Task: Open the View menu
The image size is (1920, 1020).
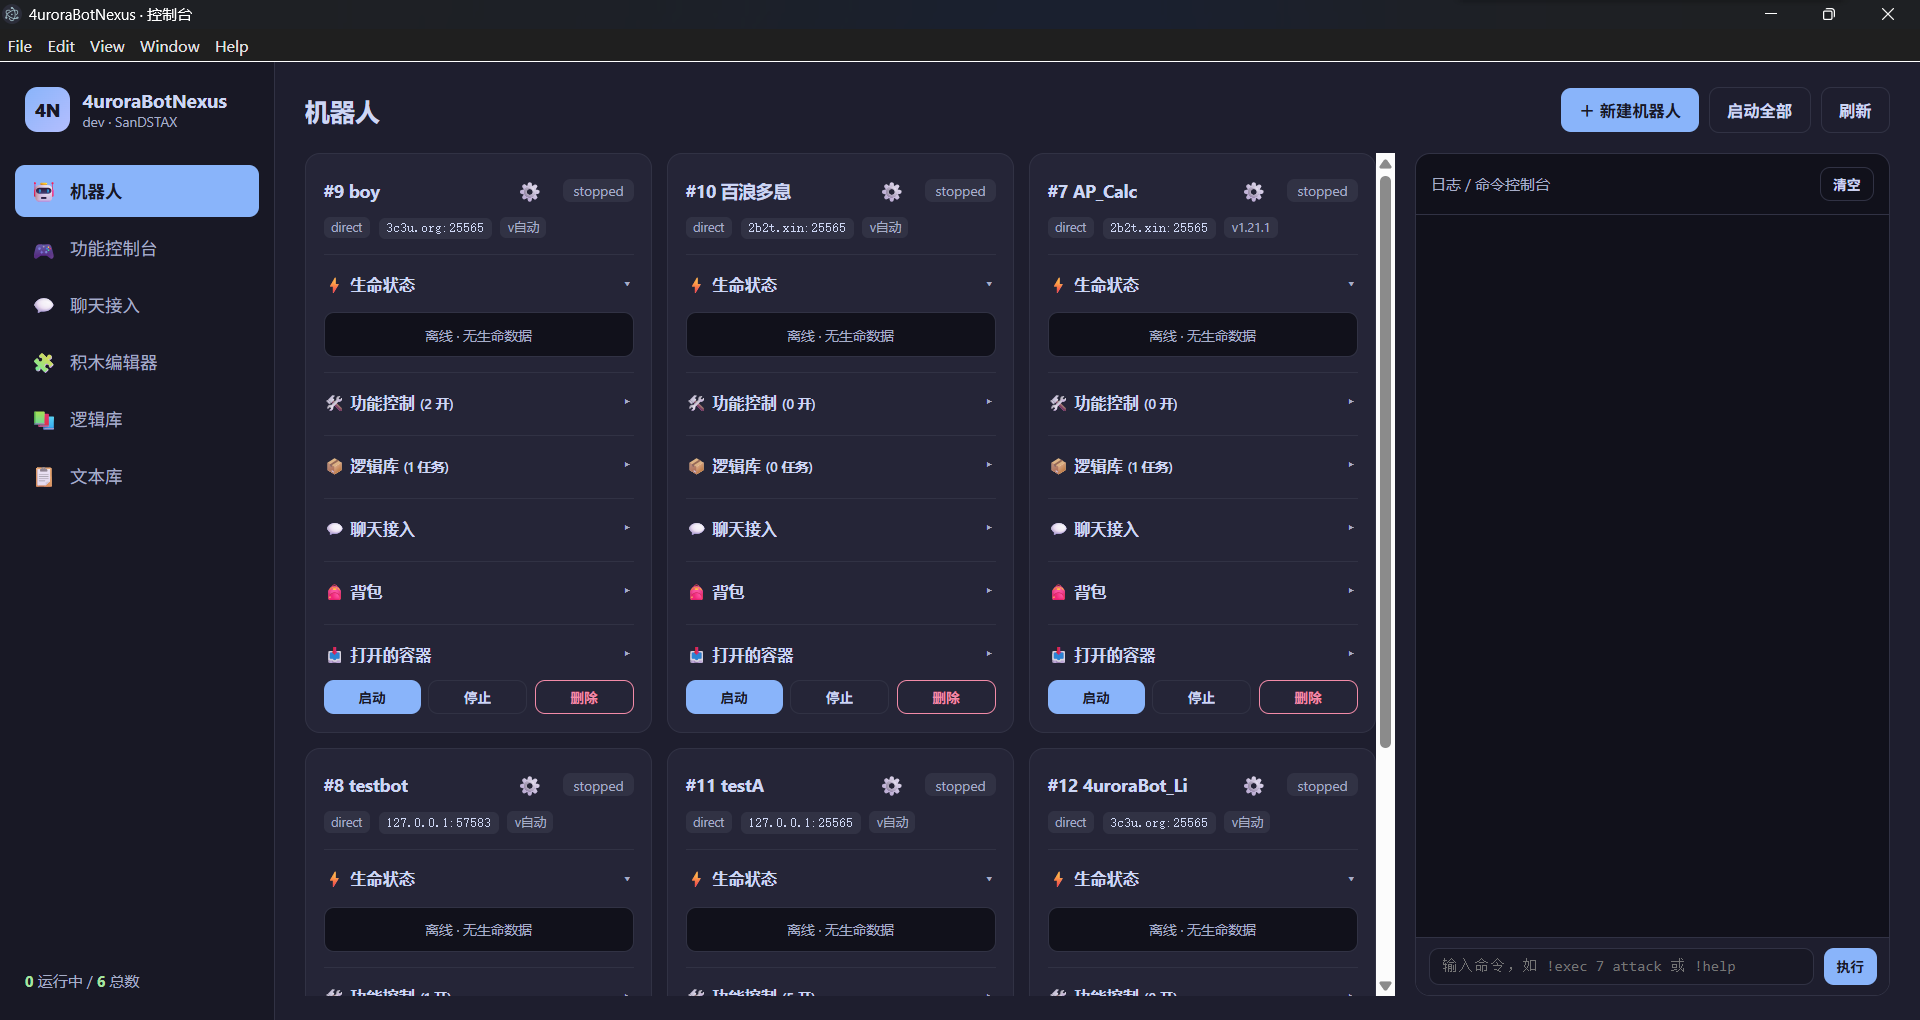Action: click(x=107, y=46)
